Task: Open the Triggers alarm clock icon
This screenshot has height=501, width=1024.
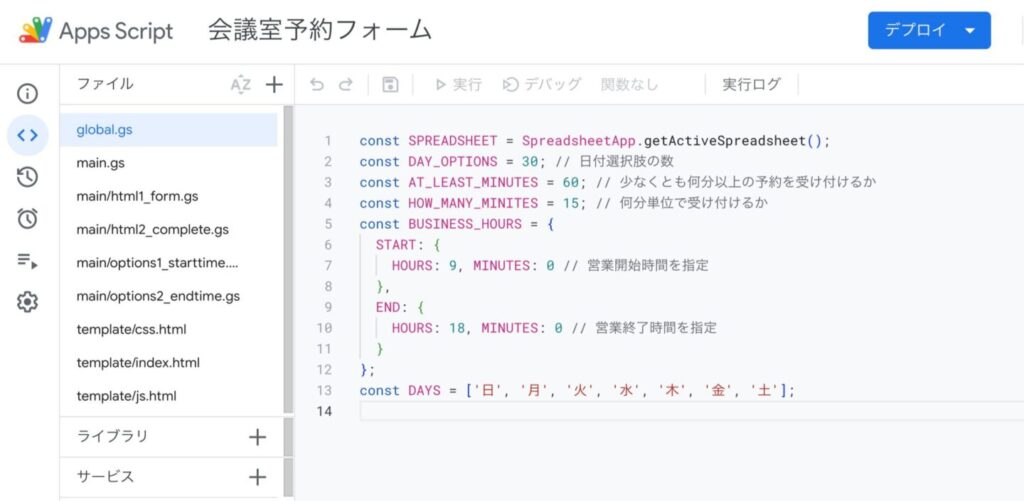Action: tap(27, 219)
